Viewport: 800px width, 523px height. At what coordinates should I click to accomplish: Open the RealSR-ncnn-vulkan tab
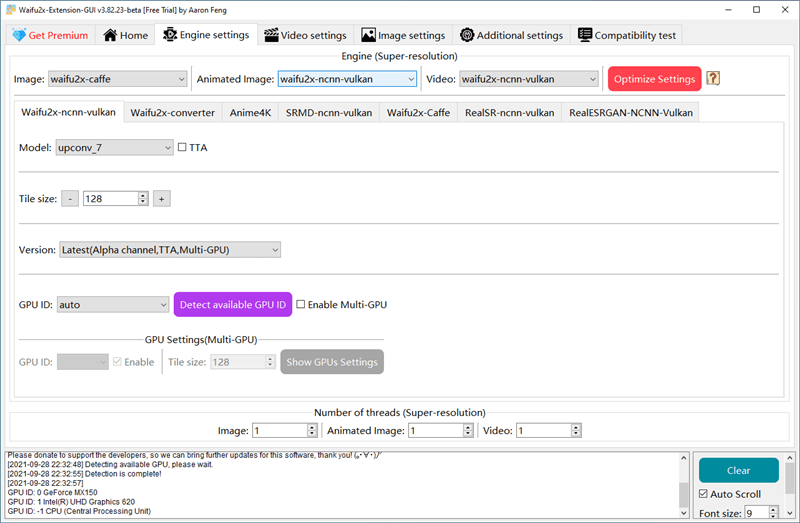point(509,113)
